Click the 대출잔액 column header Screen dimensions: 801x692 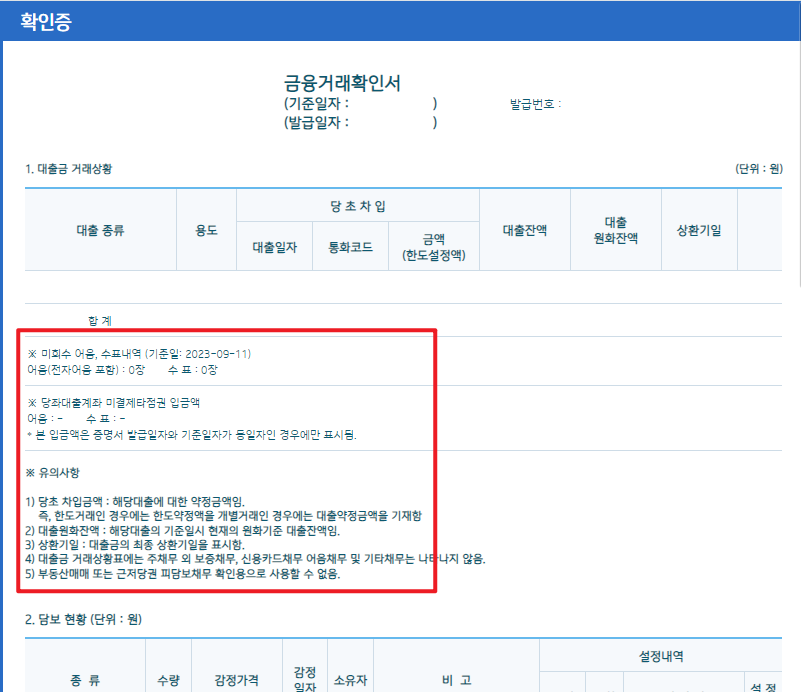click(x=525, y=229)
